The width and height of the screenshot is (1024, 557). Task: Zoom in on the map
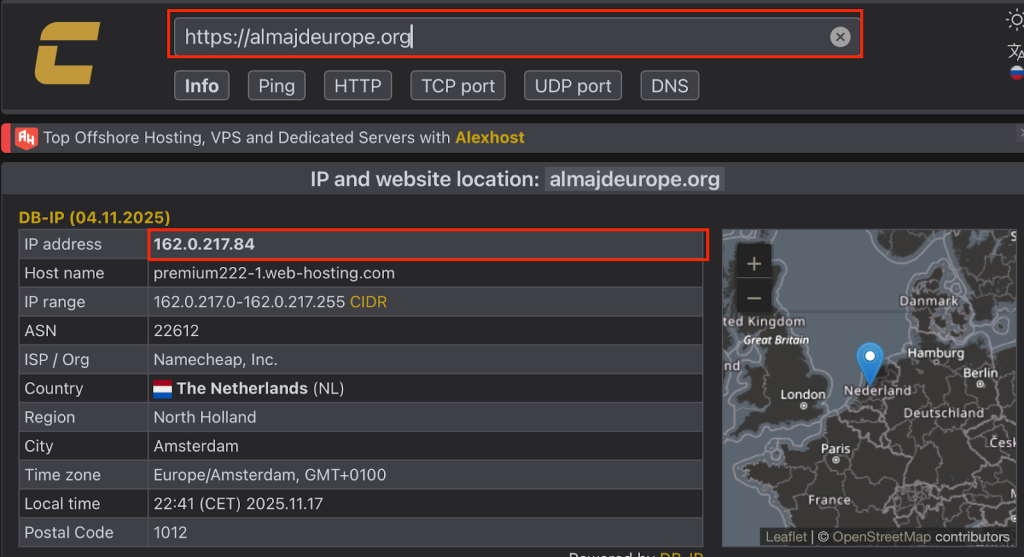[754, 264]
